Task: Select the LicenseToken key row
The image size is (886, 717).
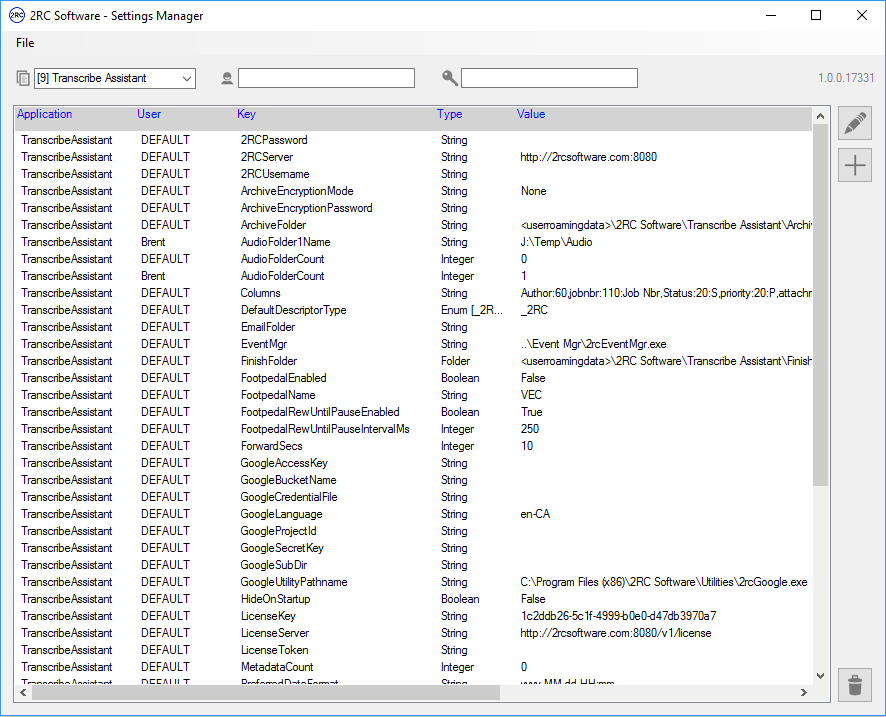Action: 413,650
